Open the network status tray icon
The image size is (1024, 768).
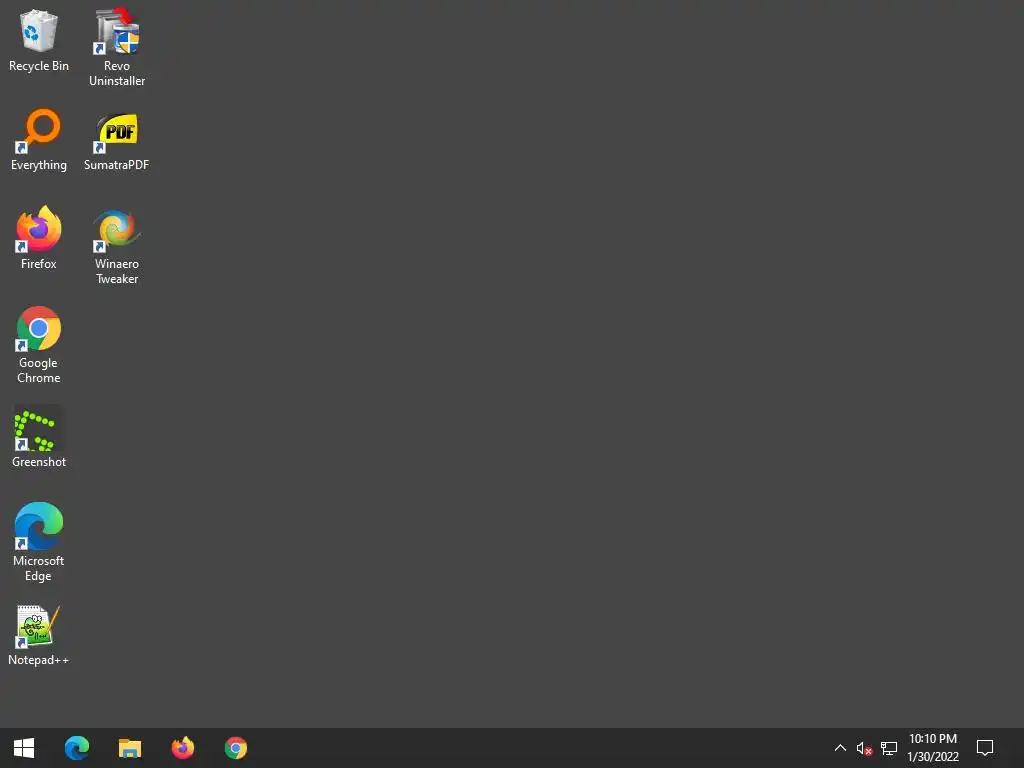tap(889, 748)
